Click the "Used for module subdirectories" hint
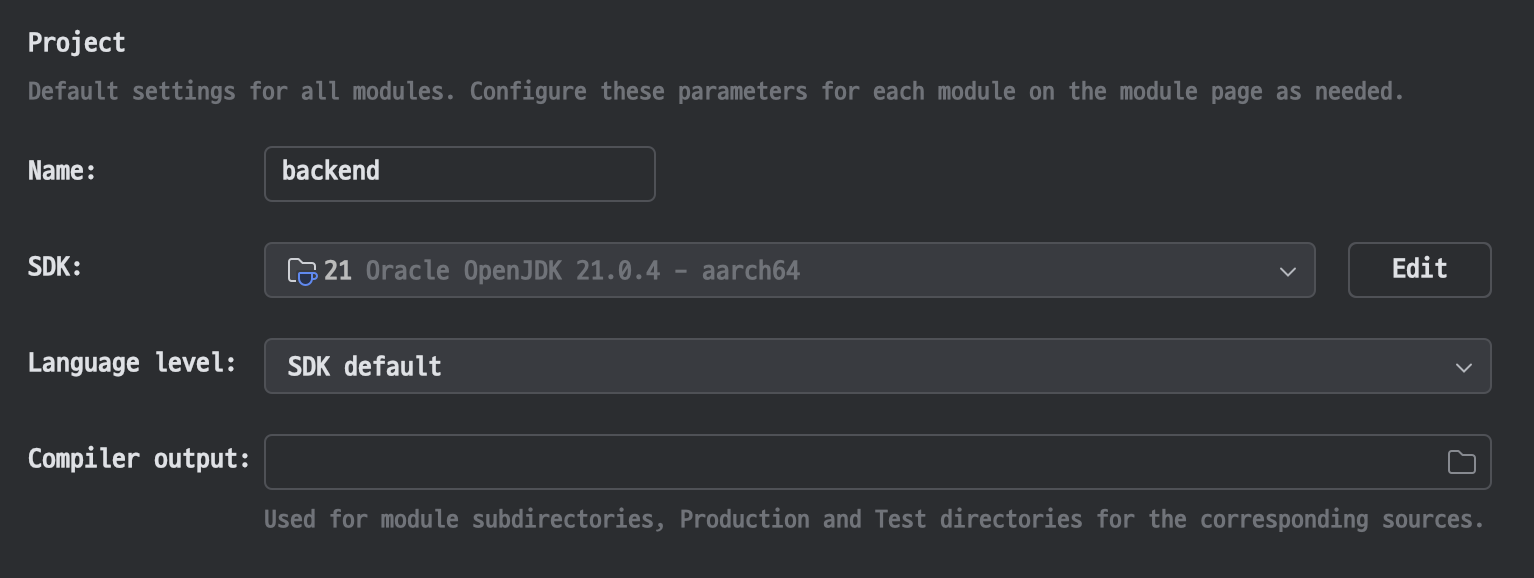The width and height of the screenshot is (1534, 578). point(466,520)
